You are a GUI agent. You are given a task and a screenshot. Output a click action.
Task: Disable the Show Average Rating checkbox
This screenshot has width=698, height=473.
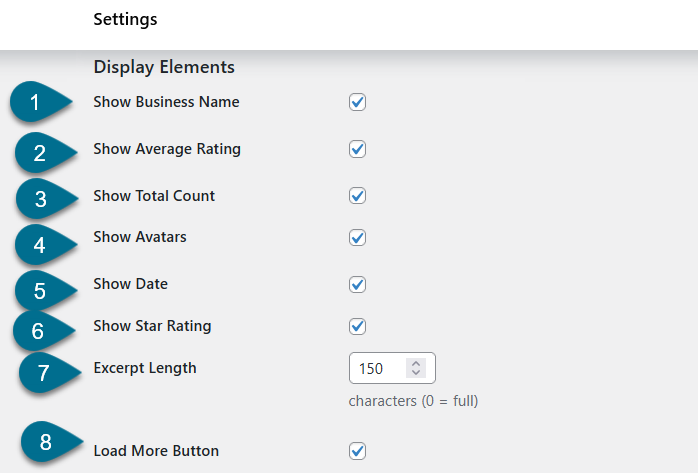tap(357, 149)
